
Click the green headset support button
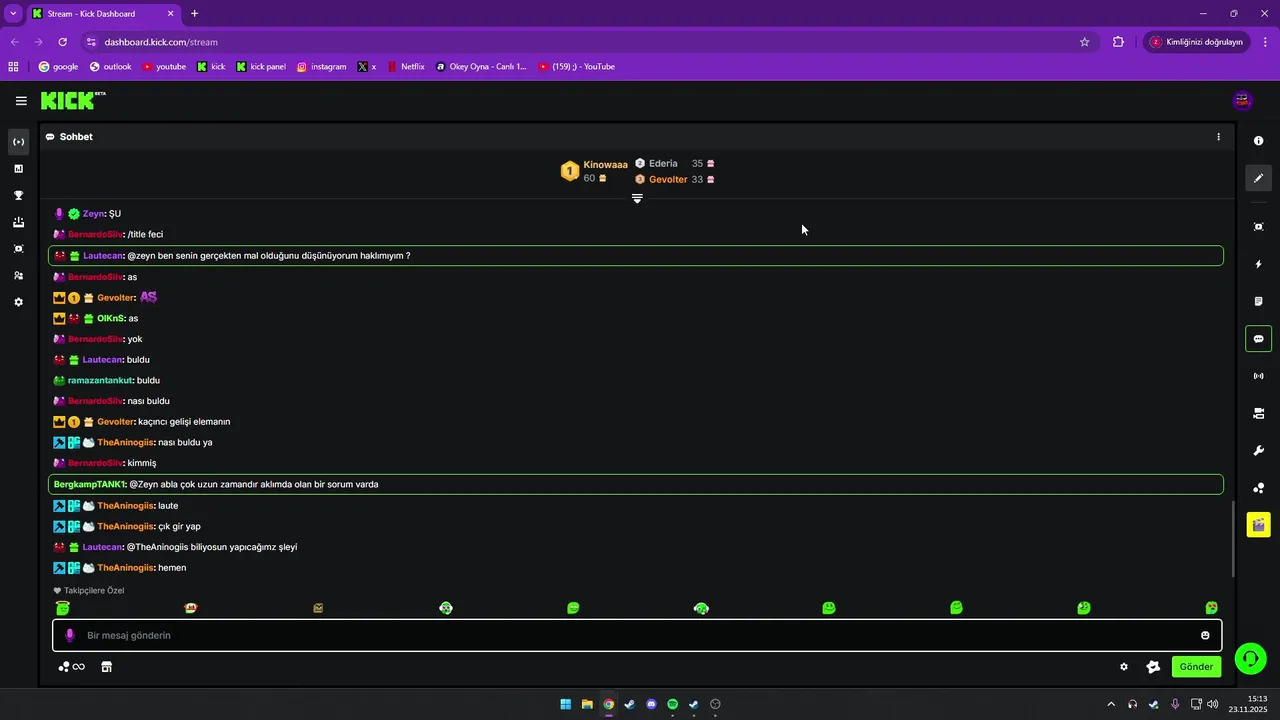(1250, 660)
